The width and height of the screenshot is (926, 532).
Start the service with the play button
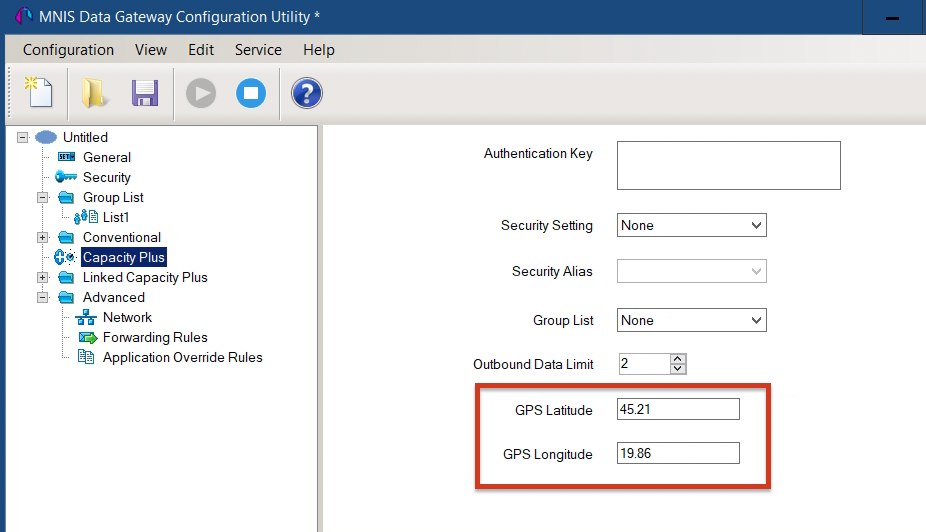tap(201, 93)
